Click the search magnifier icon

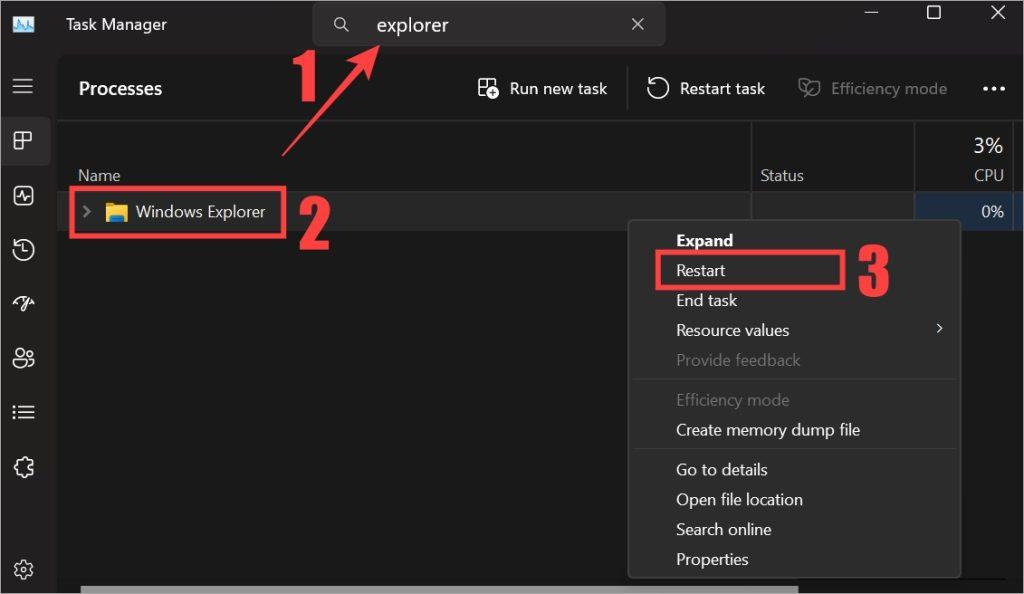[x=341, y=25]
